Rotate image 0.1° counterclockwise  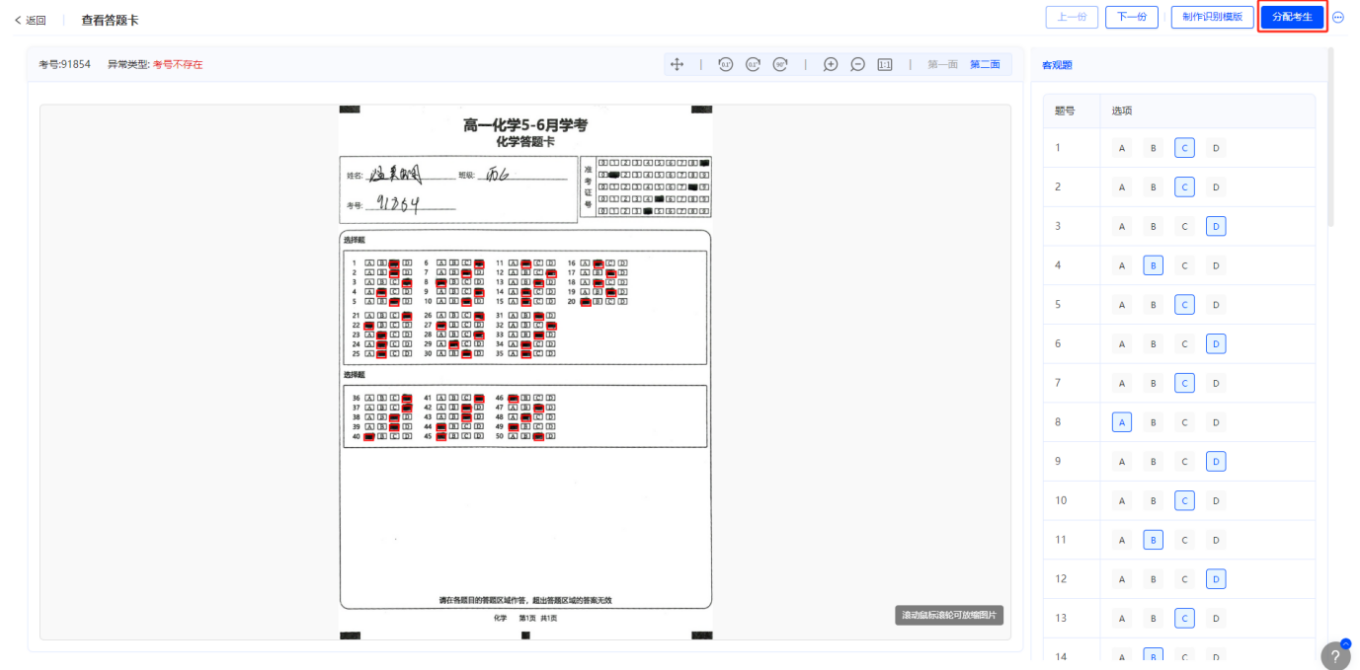[x=726, y=64]
